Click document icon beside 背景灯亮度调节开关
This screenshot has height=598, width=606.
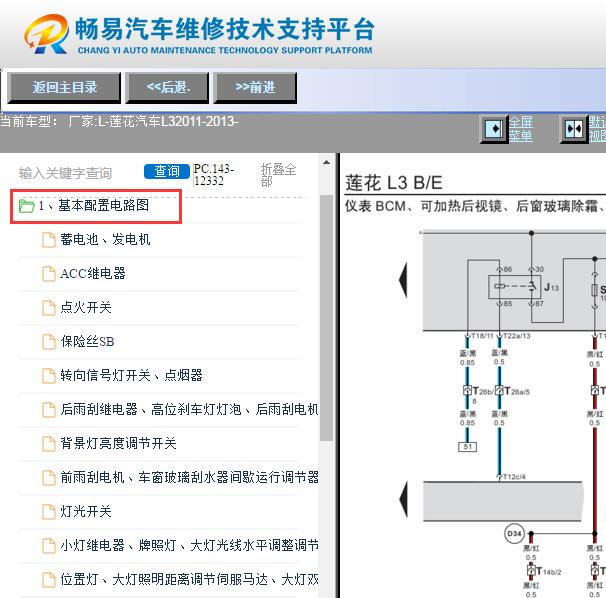(x=49, y=443)
